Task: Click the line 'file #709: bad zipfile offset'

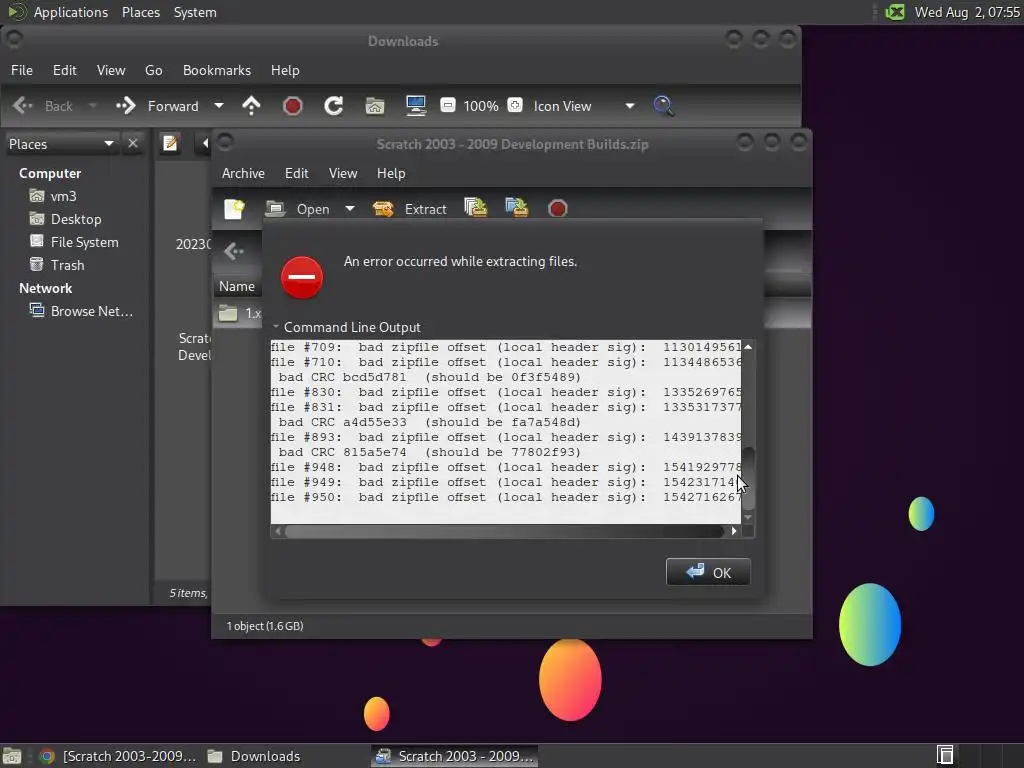Action: [x=506, y=347]
